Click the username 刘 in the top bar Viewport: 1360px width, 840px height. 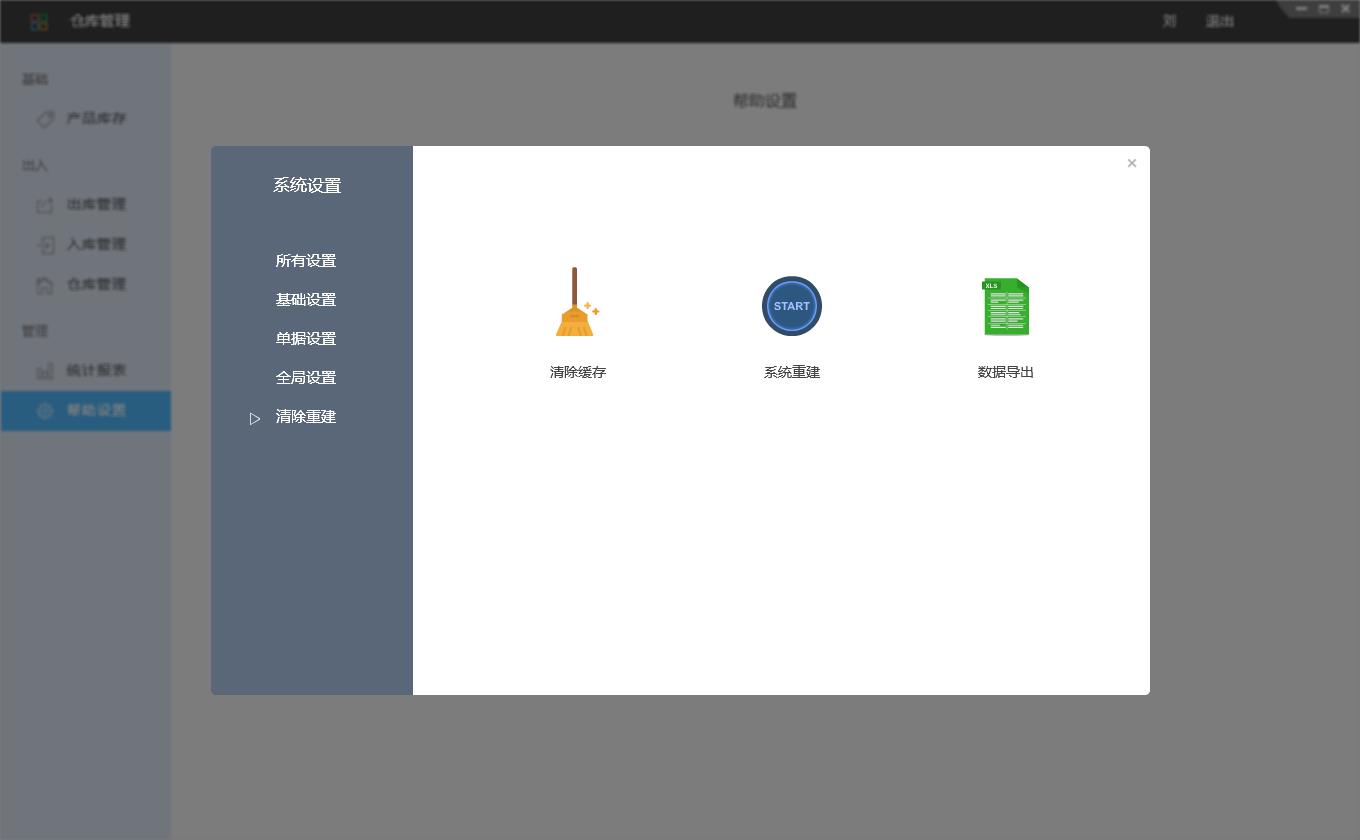coord(1169,21)
